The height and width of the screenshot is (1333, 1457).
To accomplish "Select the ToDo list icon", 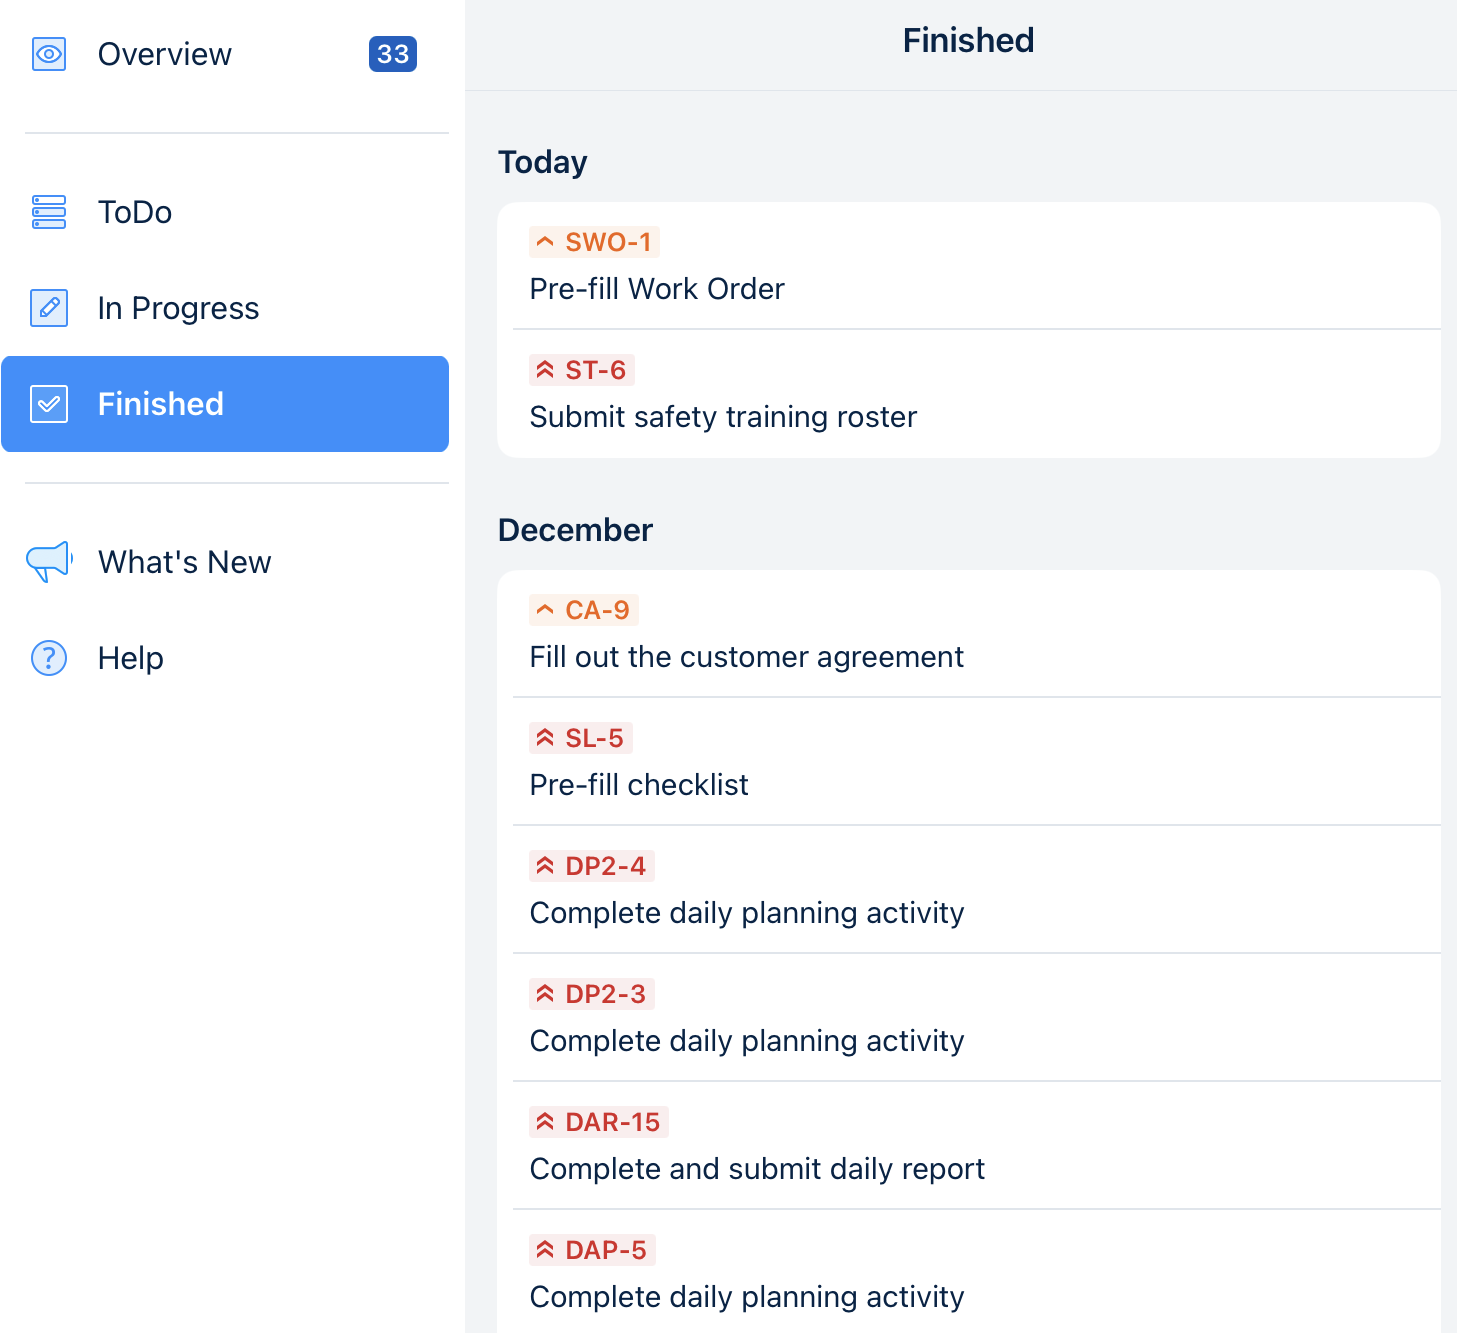I will (x=48, y=212).
